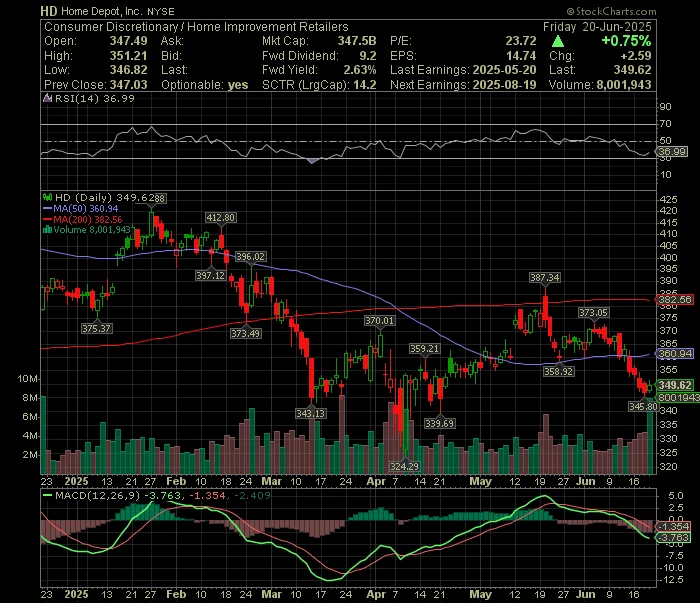Viewport: 700px width, 603px height.
Task: Click the Open value 347.49
Action: (129, 41)
